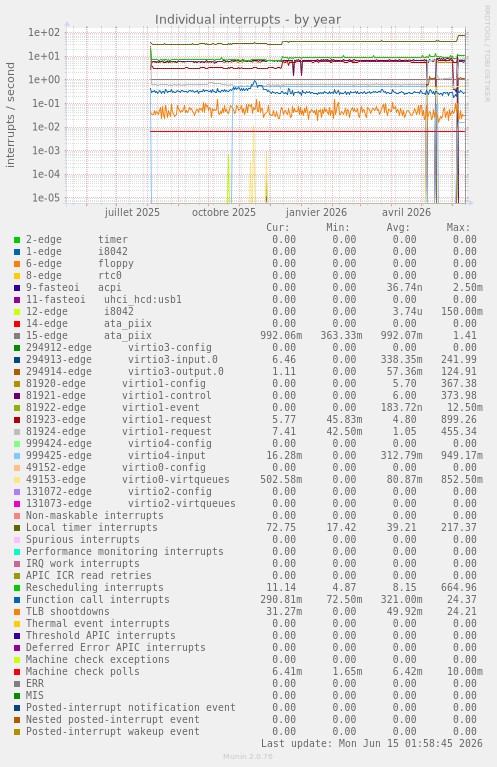Image resolution: width=497 pixels, height=767 pixels.
Task: Click the swatch for 8-edge rtc0
Action: pyautogui.click(x=17, y=276)
